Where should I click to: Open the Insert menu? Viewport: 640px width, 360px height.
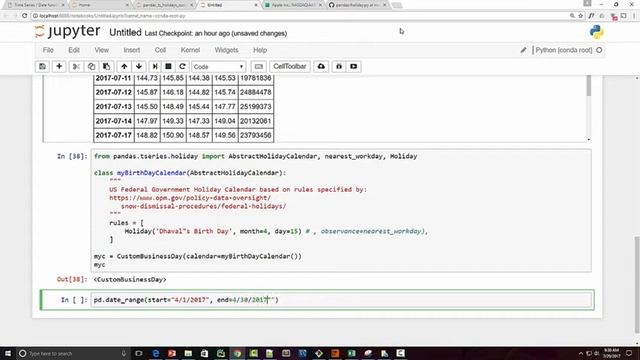tap(132, 50)
